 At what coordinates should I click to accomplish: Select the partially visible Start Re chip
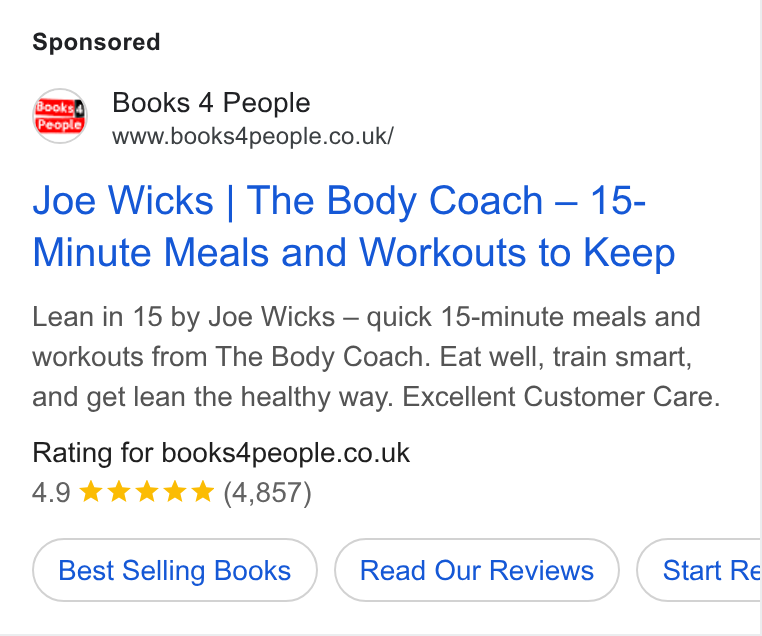pos(699,570)
